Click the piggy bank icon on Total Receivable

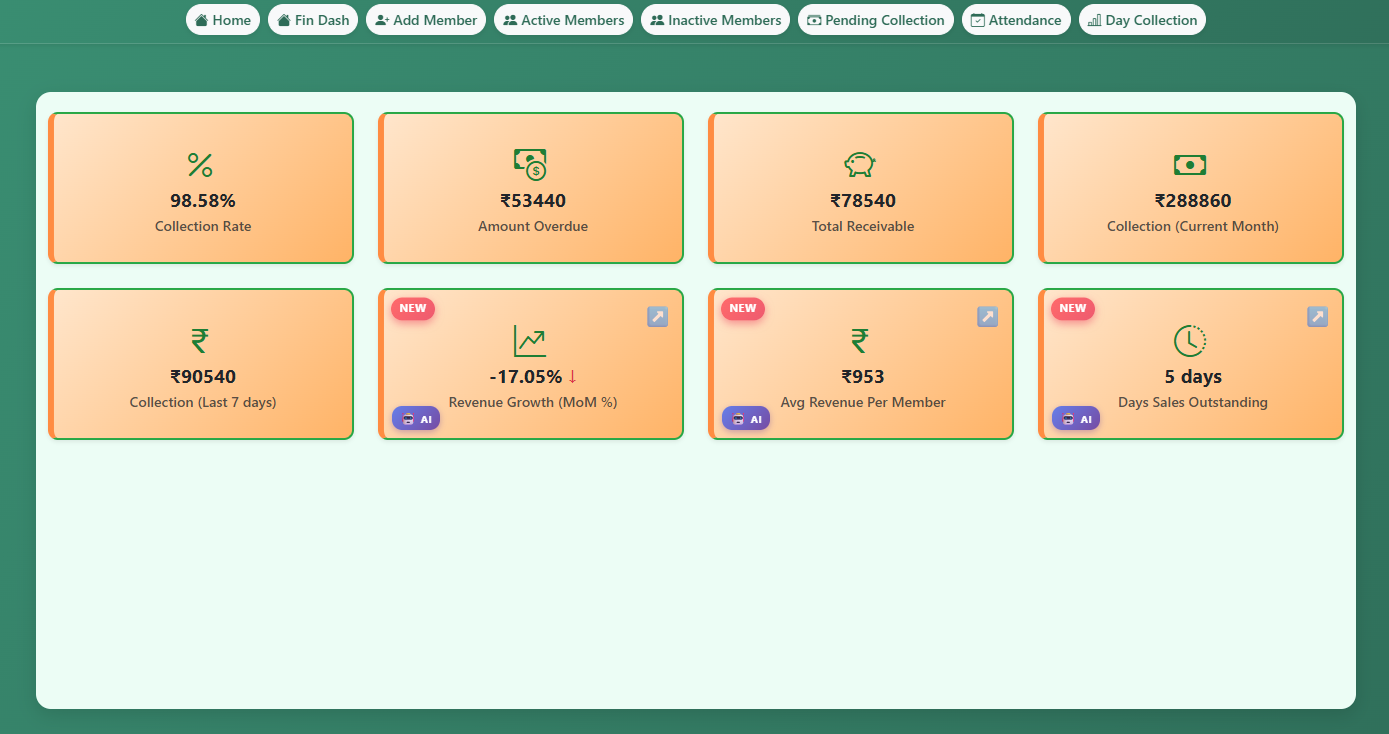pyautogui.click(x=859, y=164)
